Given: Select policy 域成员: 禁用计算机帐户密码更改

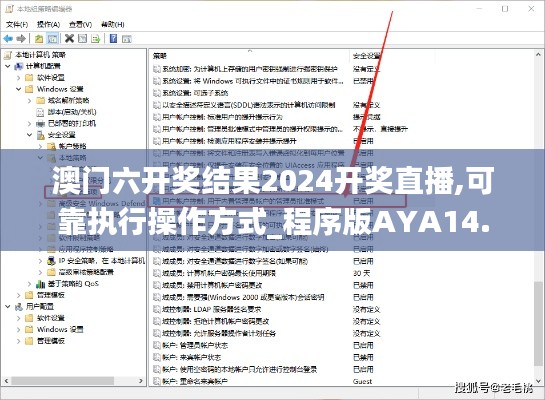Looking at the screenshot, I should point(212,285).
